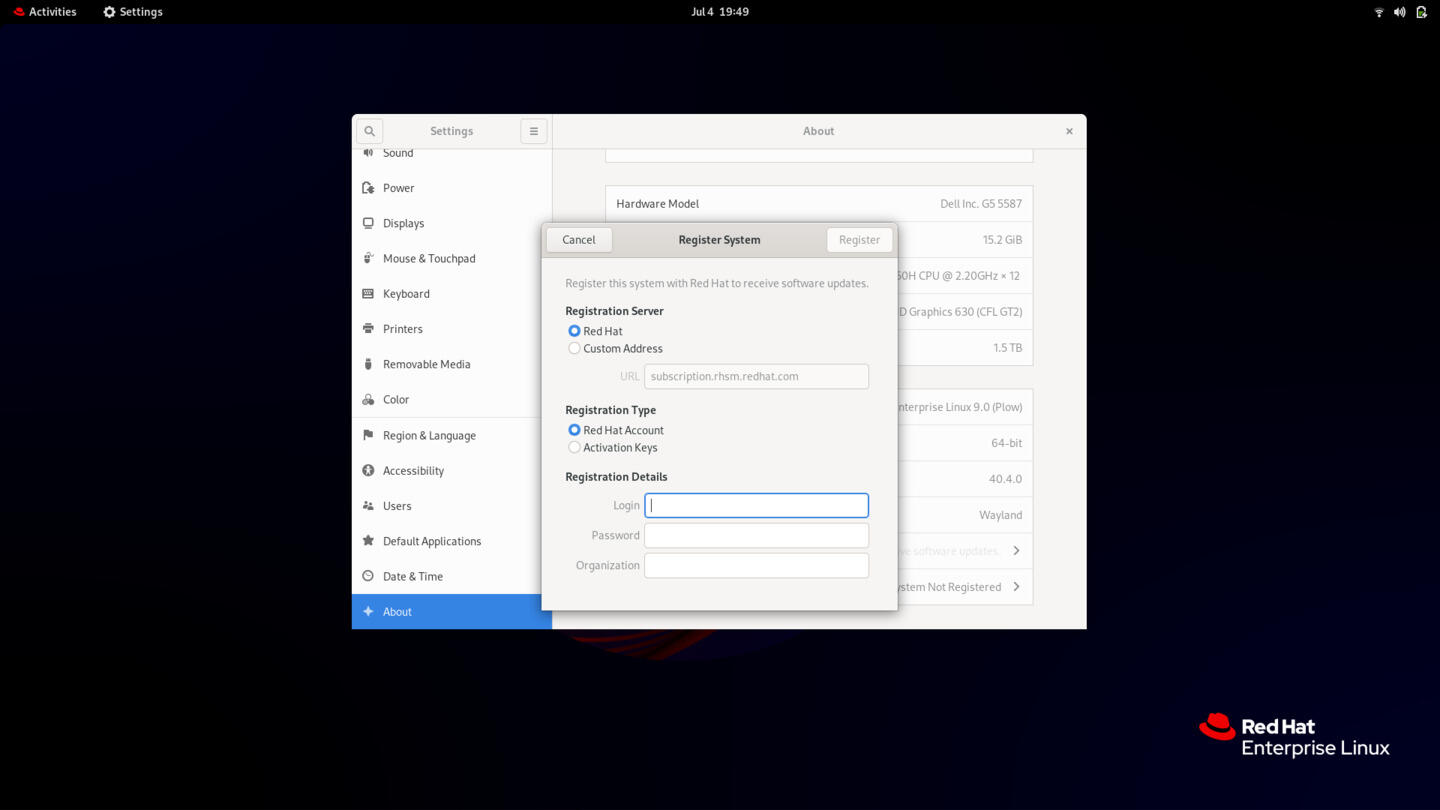
Task: Click the Color icon in sidebar
Action: [x=368, y=400]
